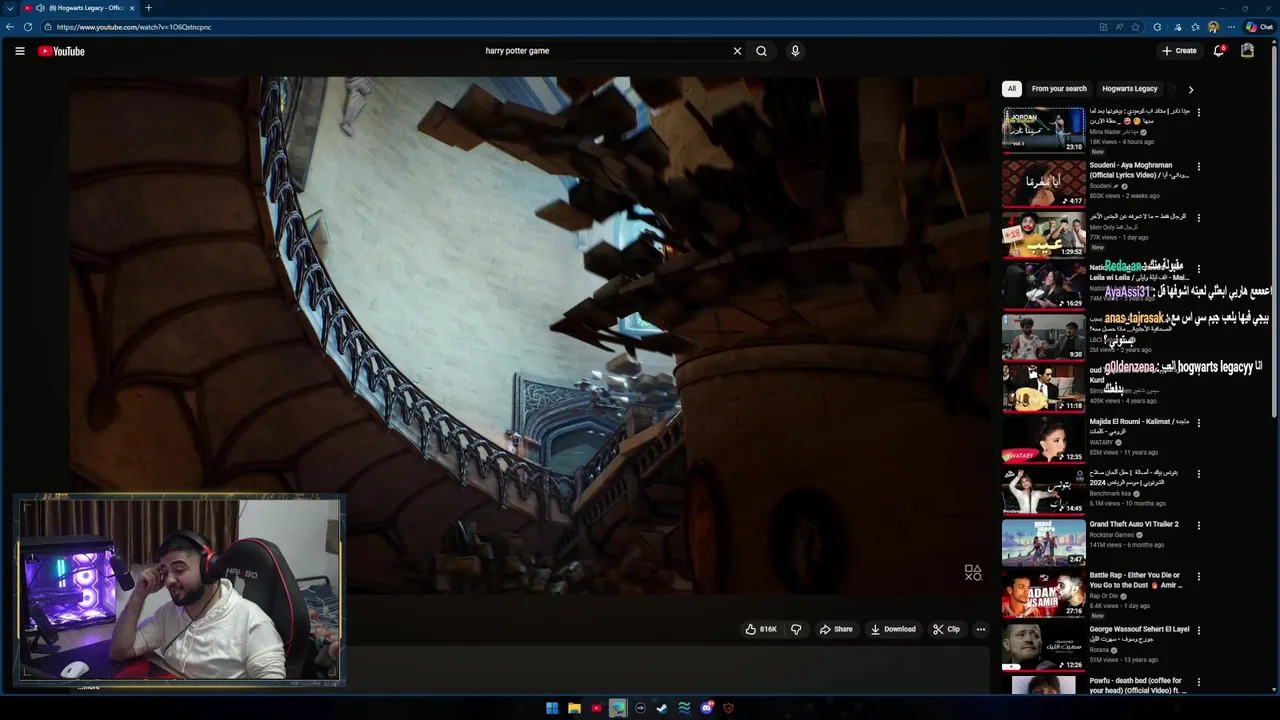Open the browser Chat sidebar button
This screenshot has height=720, width=1280.
[x=1259, y=27]
